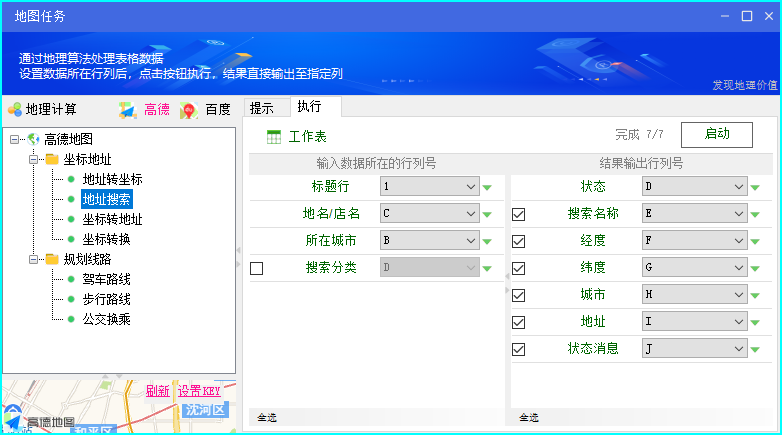
Task: Open the 纬度 output column dropdown
Action: click(694, 267)
